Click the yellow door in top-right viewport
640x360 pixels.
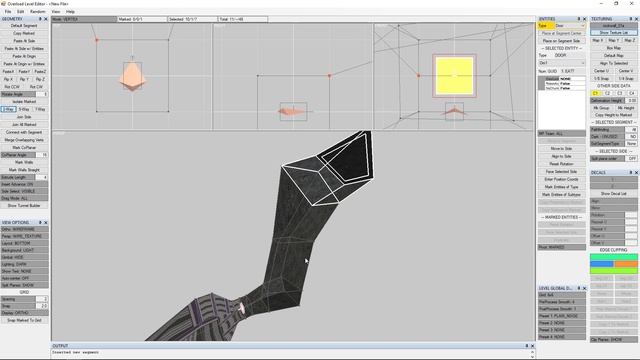(454, 76)
